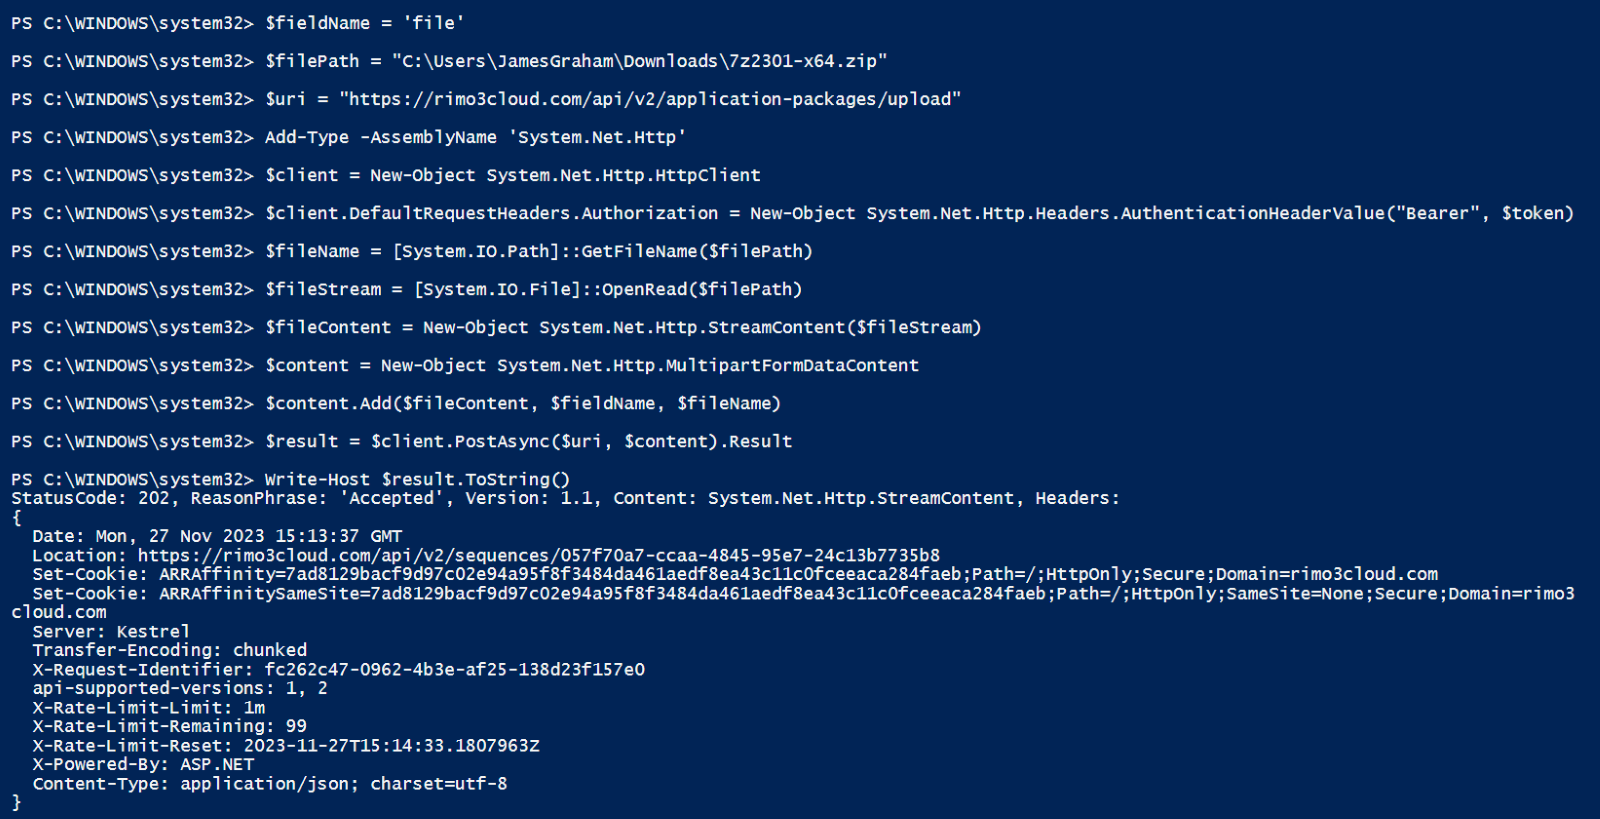Click the $fieldName = 'file' command line
Screen dimensions: 1600x819
[364, 23]
